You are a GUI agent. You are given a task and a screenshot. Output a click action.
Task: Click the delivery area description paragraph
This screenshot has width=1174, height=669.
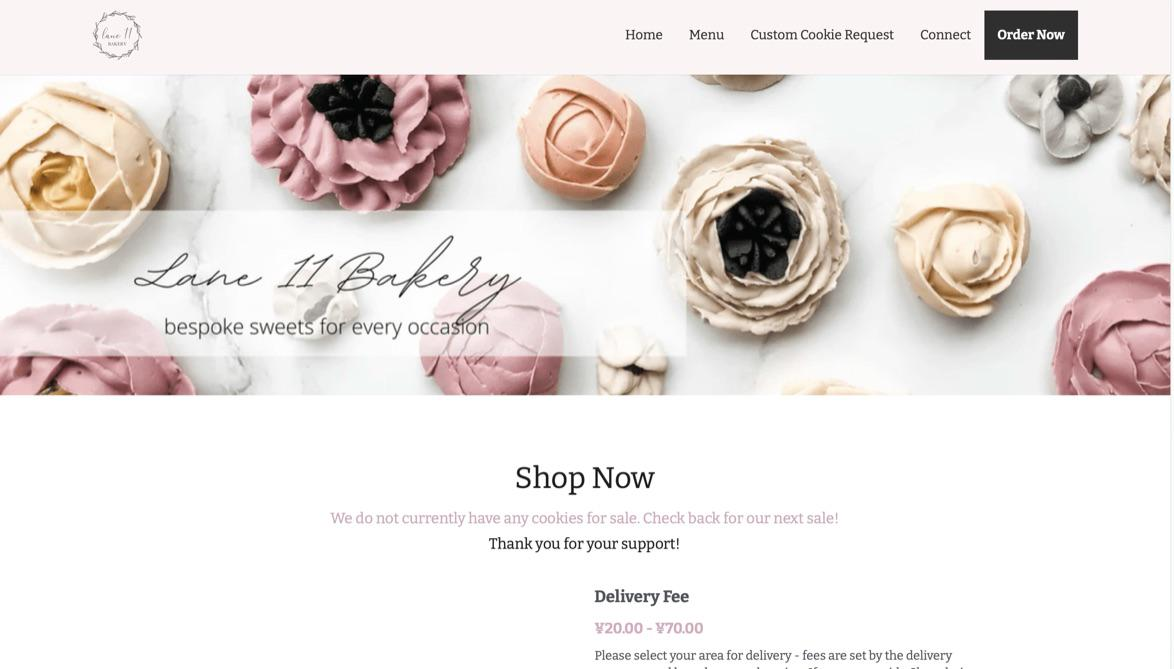pos(779,660)
